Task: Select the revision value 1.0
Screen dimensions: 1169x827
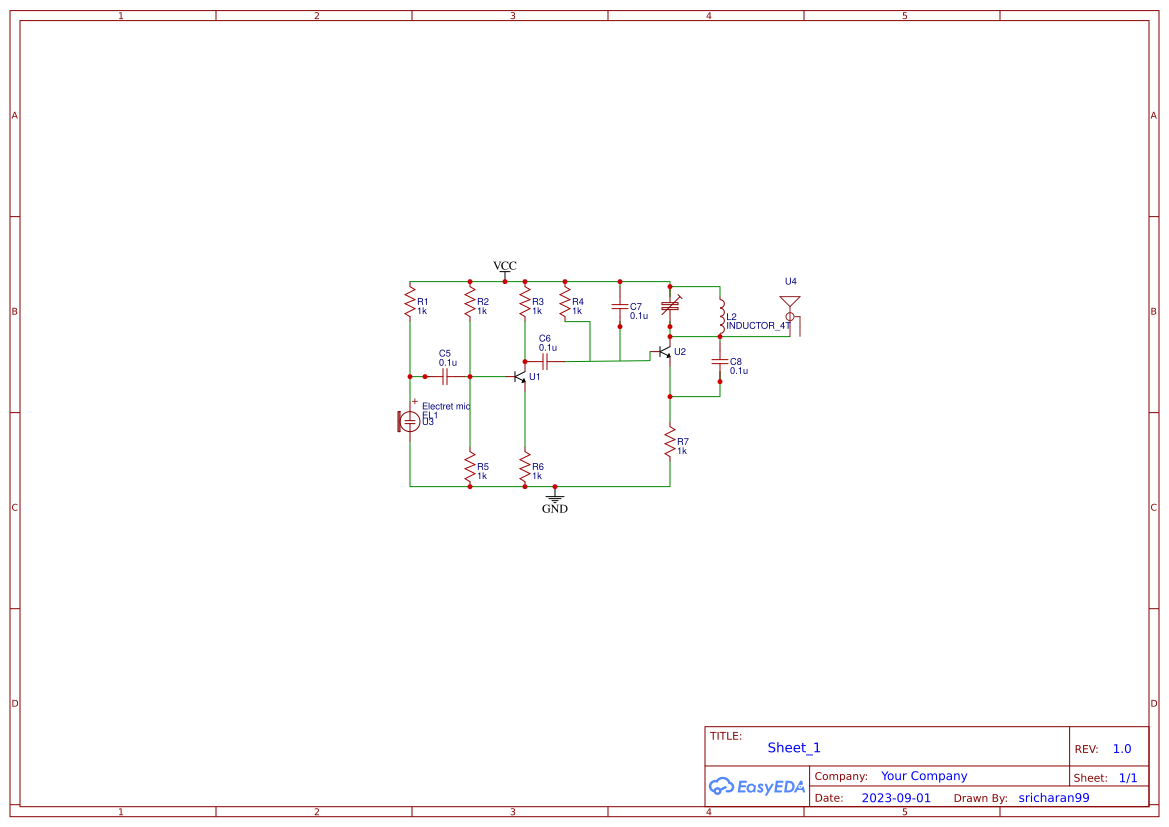Action: tap(1122, 748)
